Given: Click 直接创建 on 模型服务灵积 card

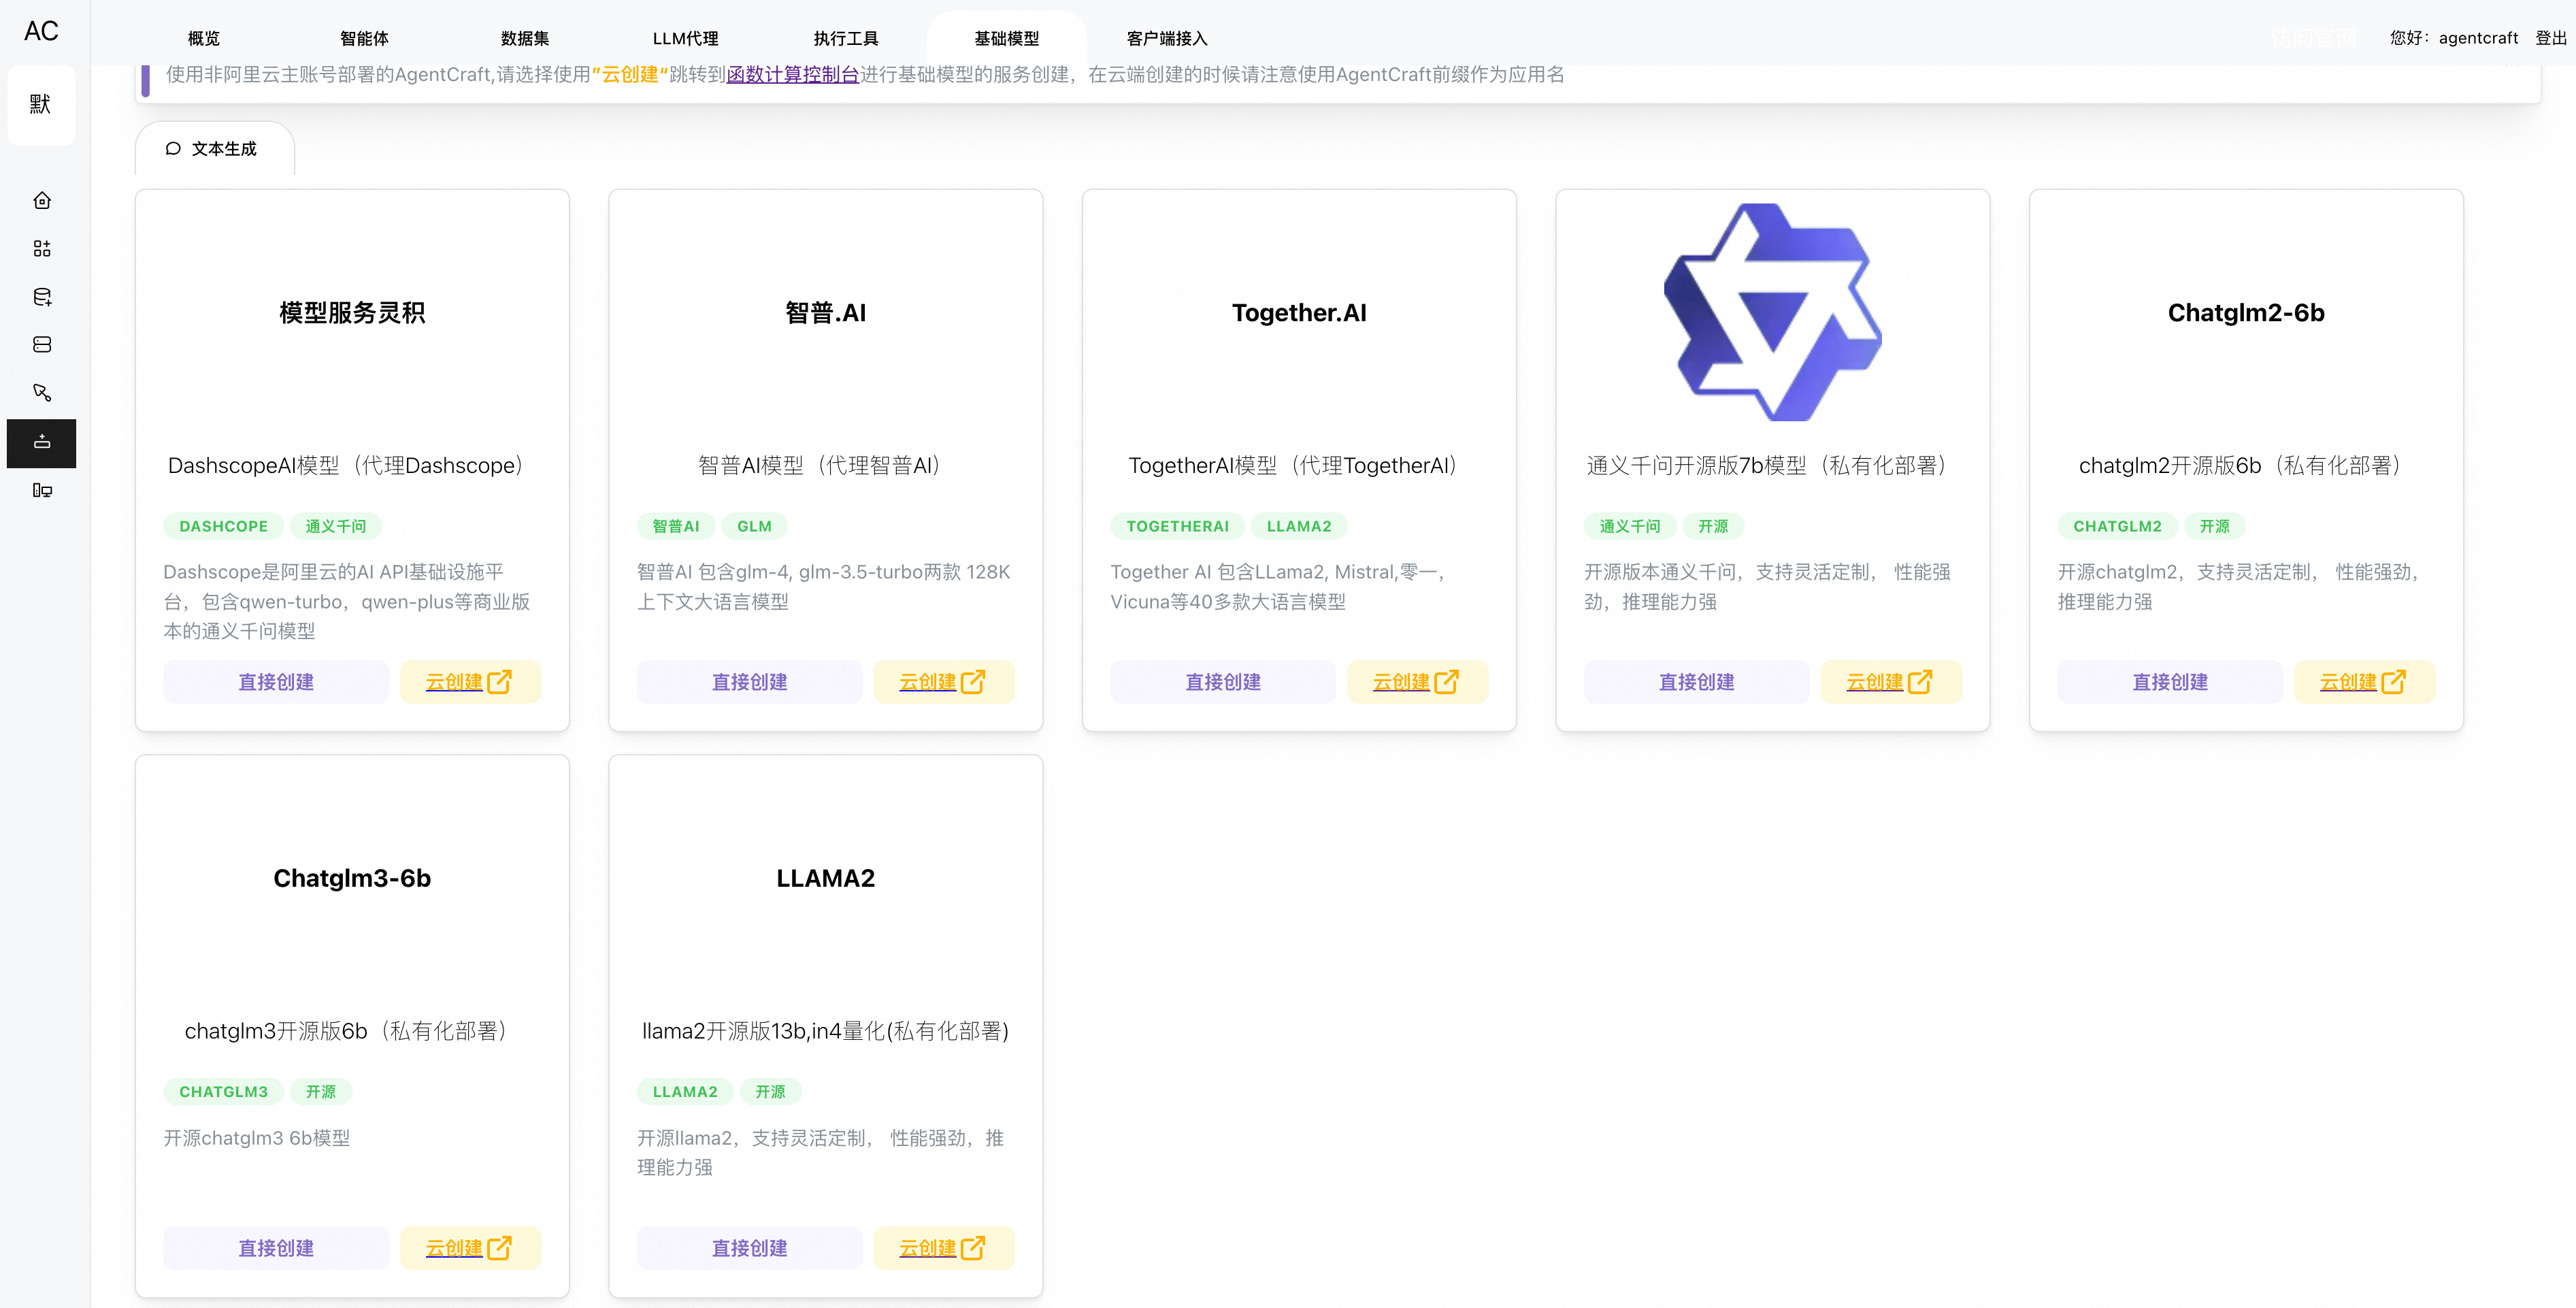Looking at the screenshot, I should [276, 682].
